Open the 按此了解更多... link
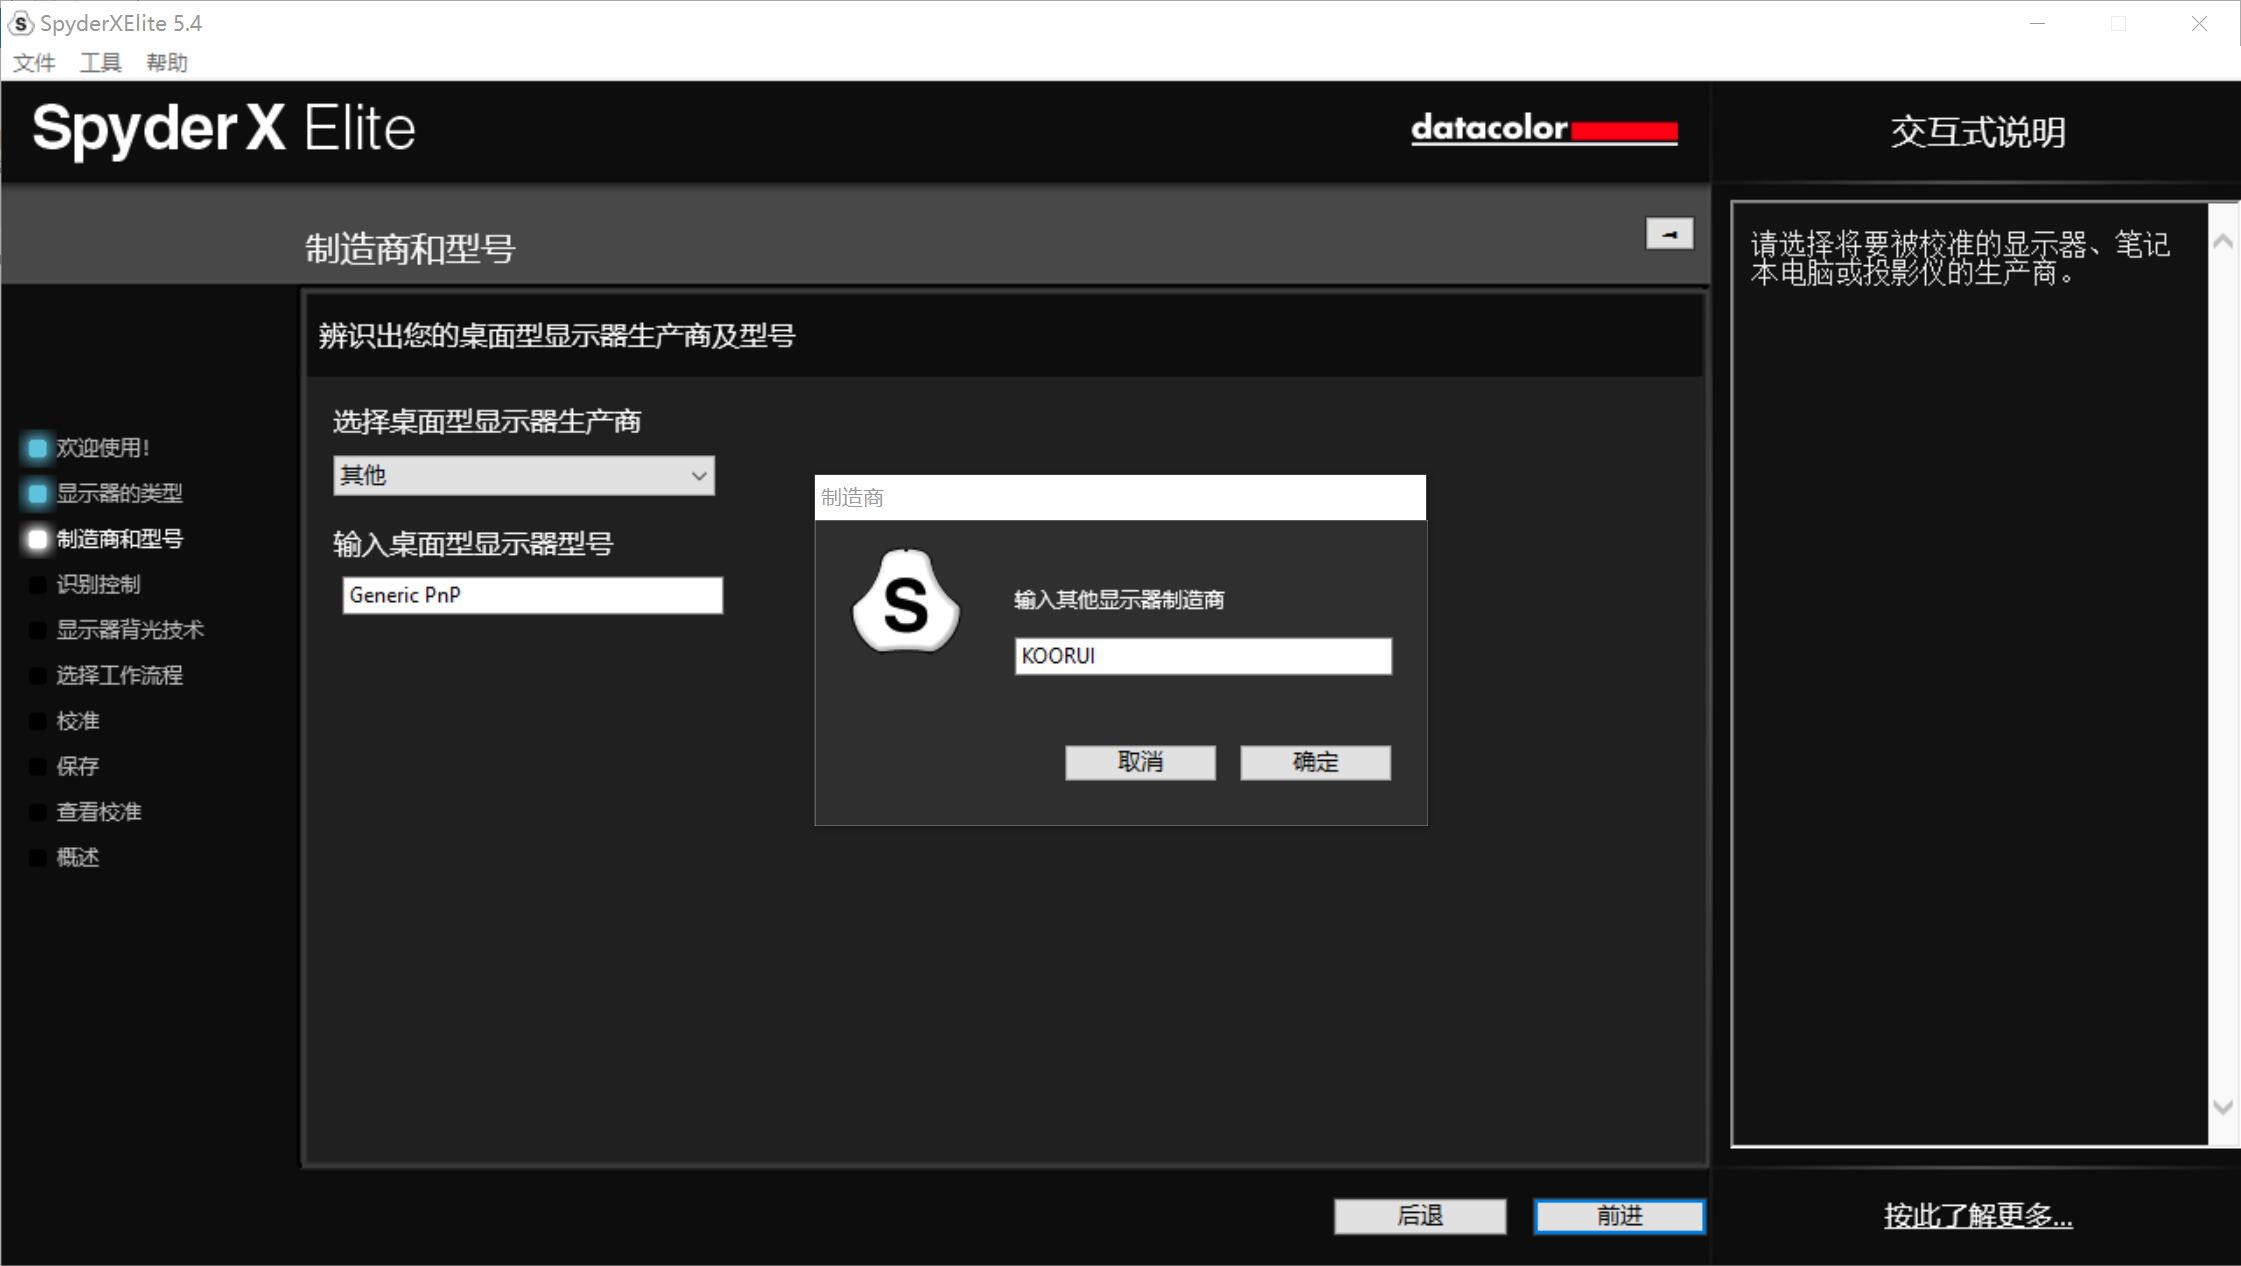The width and height of the screenshot is (2241, 1266). (x=1978, y=1216)
